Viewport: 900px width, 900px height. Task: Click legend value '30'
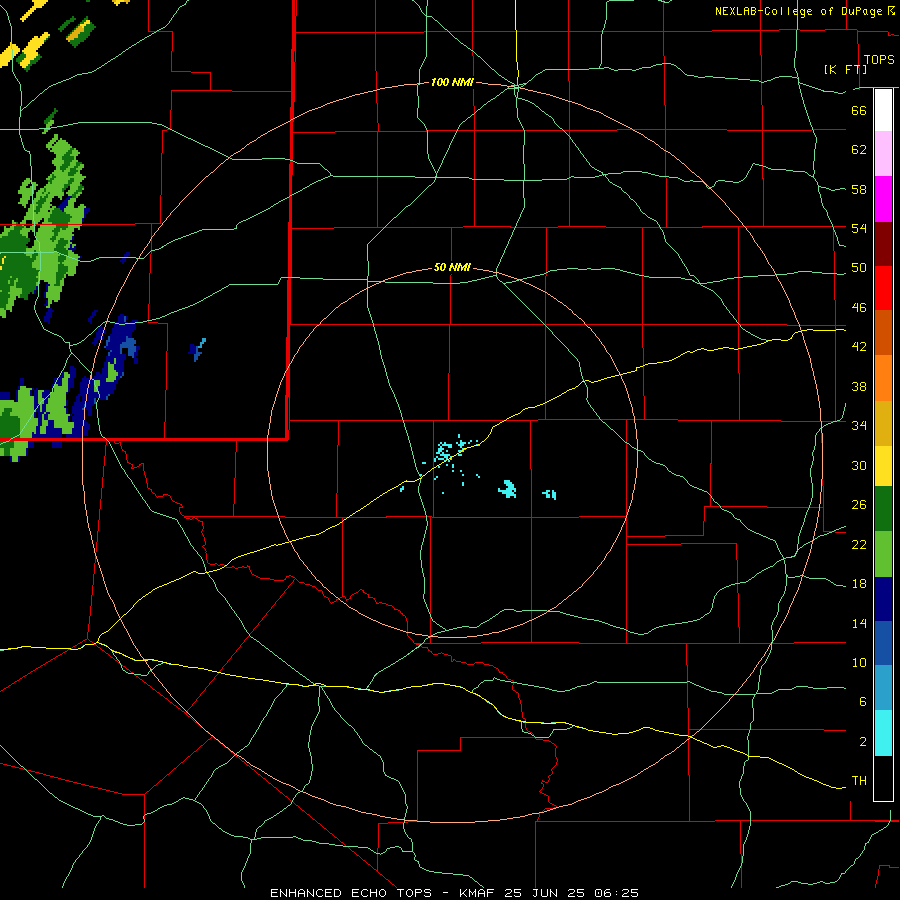859,465
